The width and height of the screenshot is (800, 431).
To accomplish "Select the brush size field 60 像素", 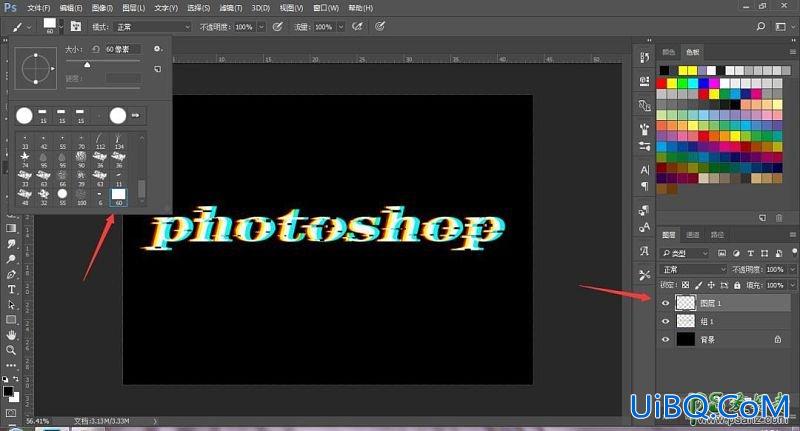I will click(x=122, y=49).
